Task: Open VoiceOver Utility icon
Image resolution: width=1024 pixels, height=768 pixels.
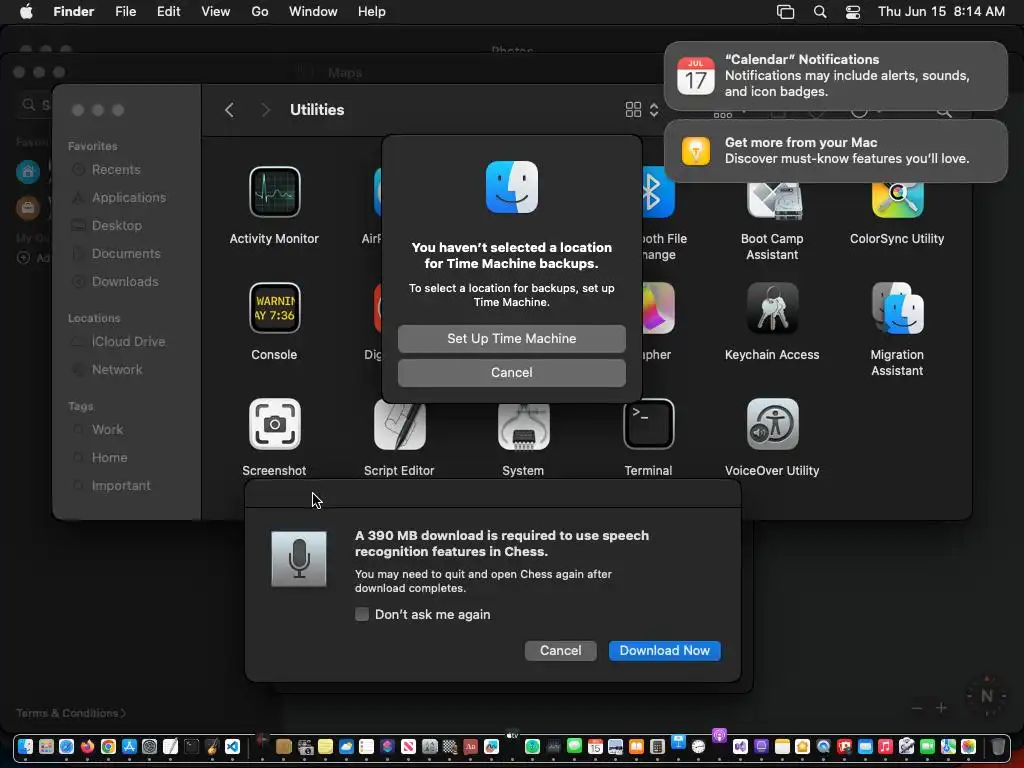Action: 773,424
